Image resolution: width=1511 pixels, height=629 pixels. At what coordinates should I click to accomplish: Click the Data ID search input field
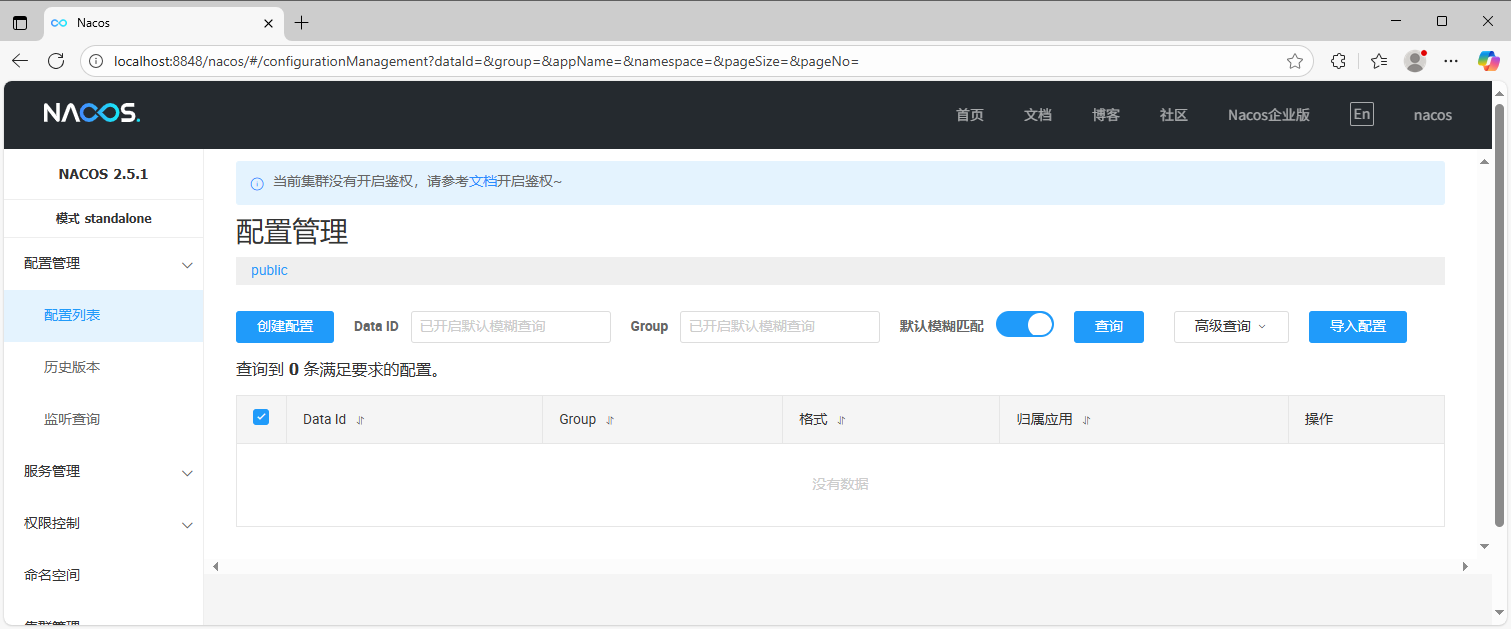click(x=510, y=326)
